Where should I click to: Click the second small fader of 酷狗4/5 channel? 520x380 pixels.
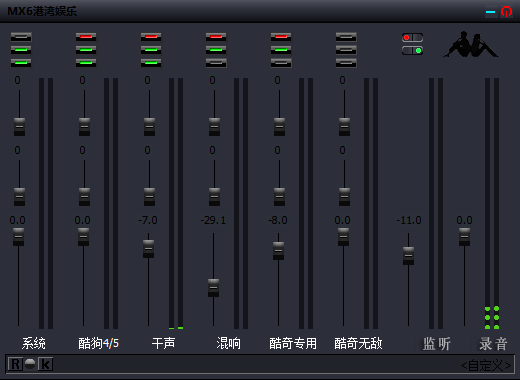click(x=84, y=197)
